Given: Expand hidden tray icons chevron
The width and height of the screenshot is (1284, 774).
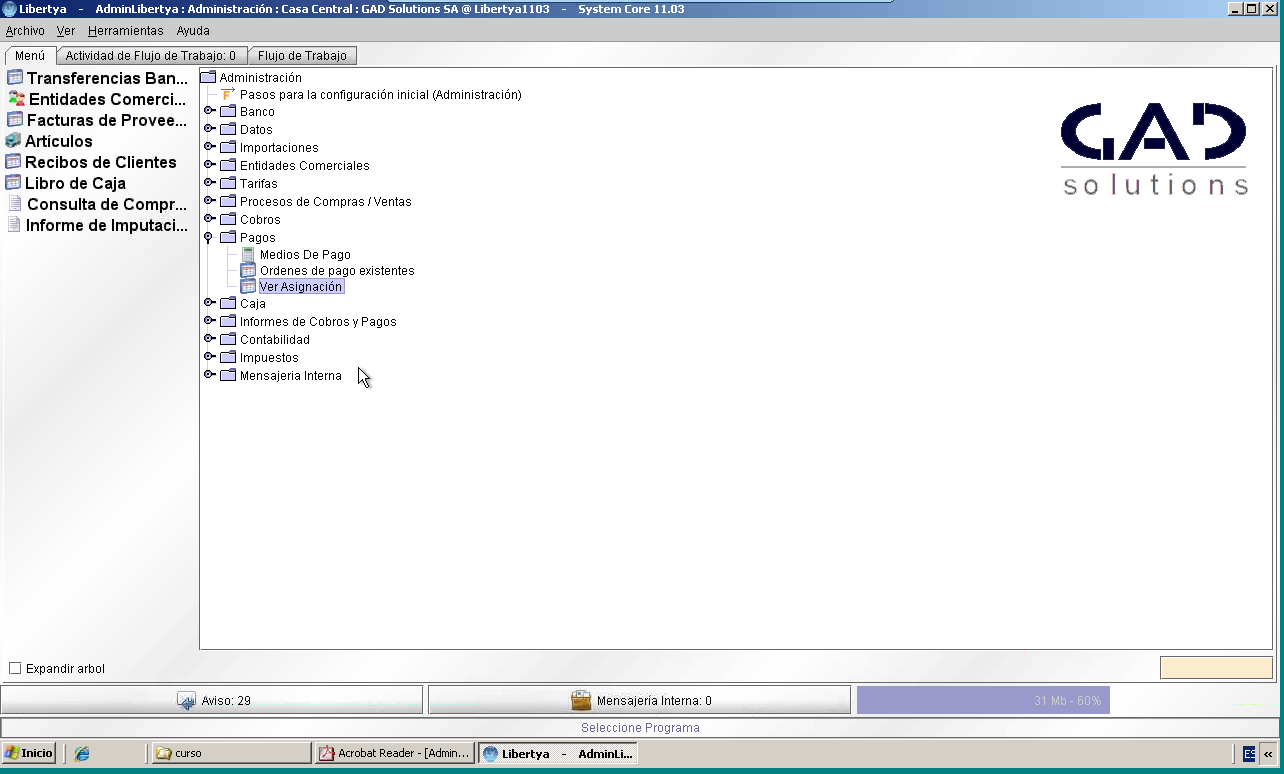Looking at the screenshot, I should click(1268, 754).
